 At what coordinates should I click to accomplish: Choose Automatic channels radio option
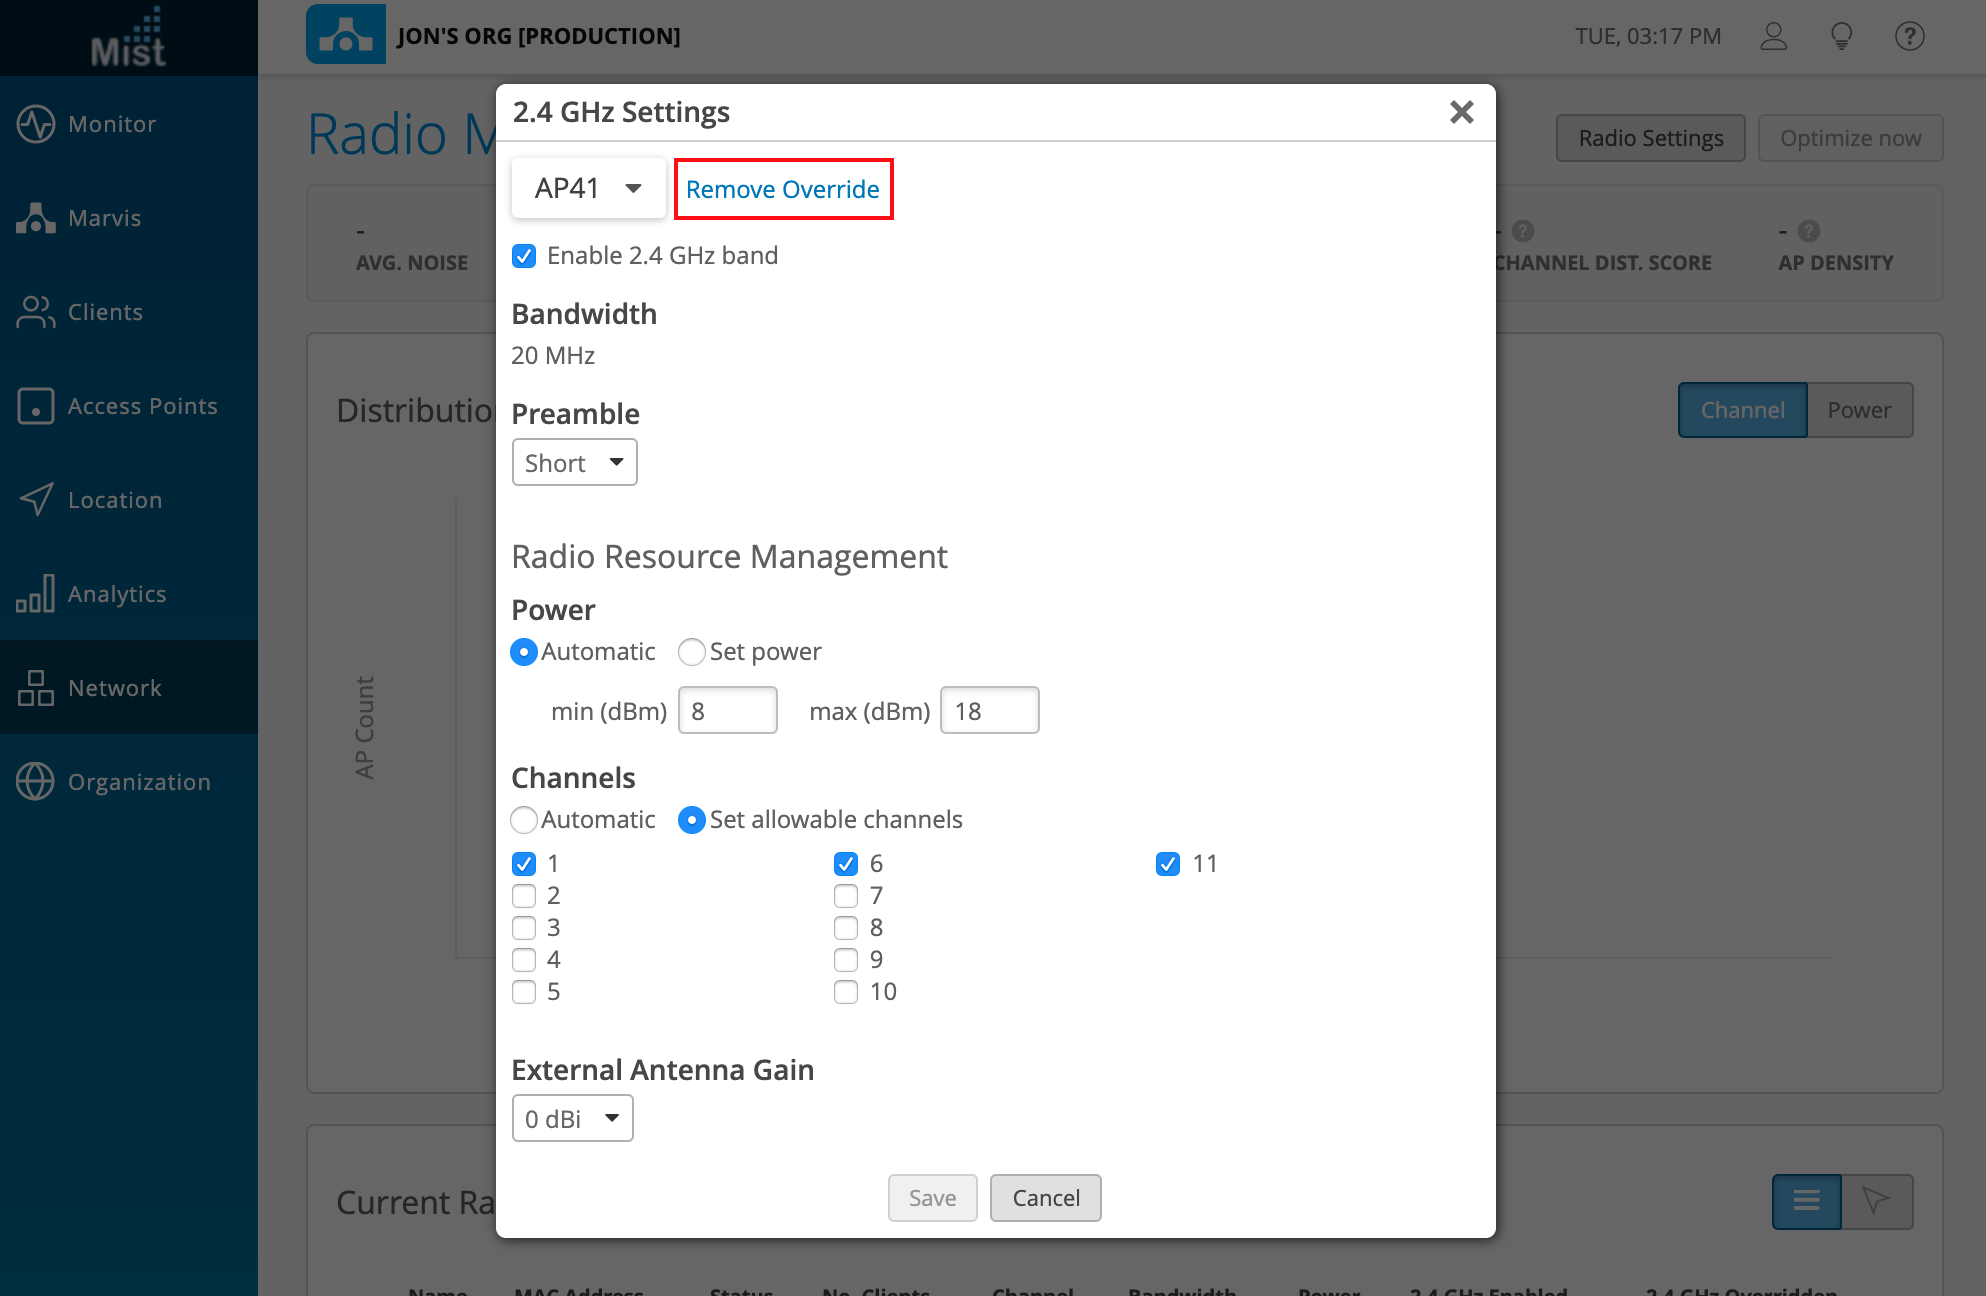tap(524, 820)
